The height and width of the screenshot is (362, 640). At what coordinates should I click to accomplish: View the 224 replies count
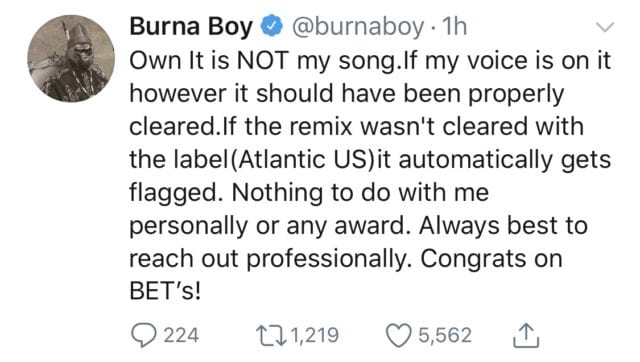pos(181,335)
